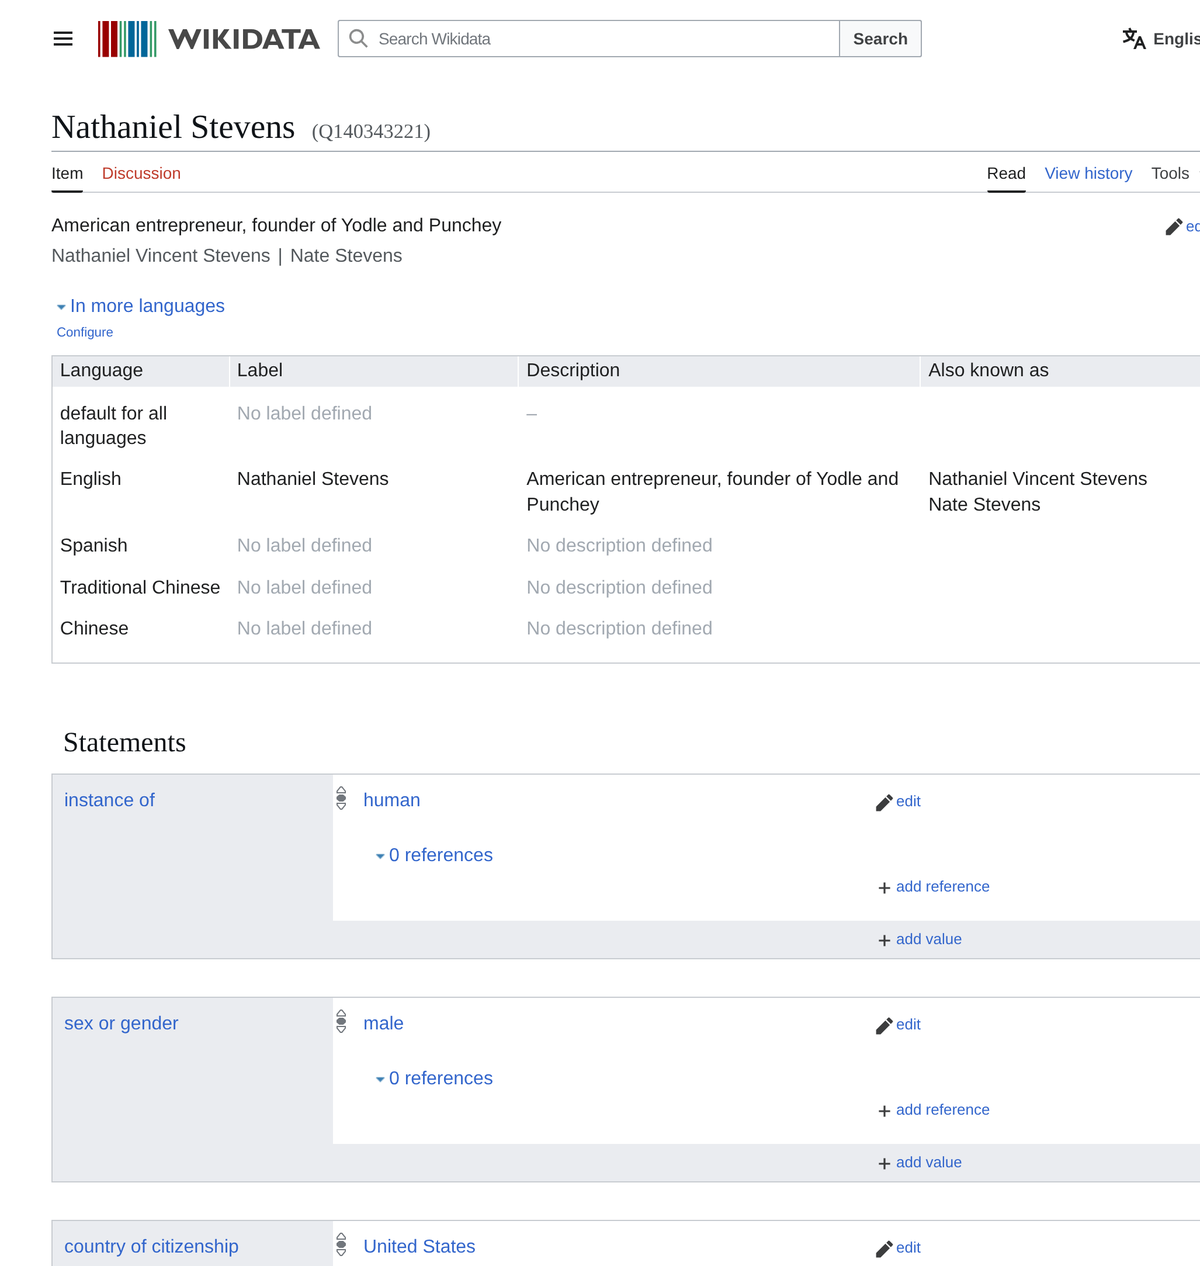Click add value link under sex or gender
Screen dimensions: 1200x1266
click(929, 1162)
